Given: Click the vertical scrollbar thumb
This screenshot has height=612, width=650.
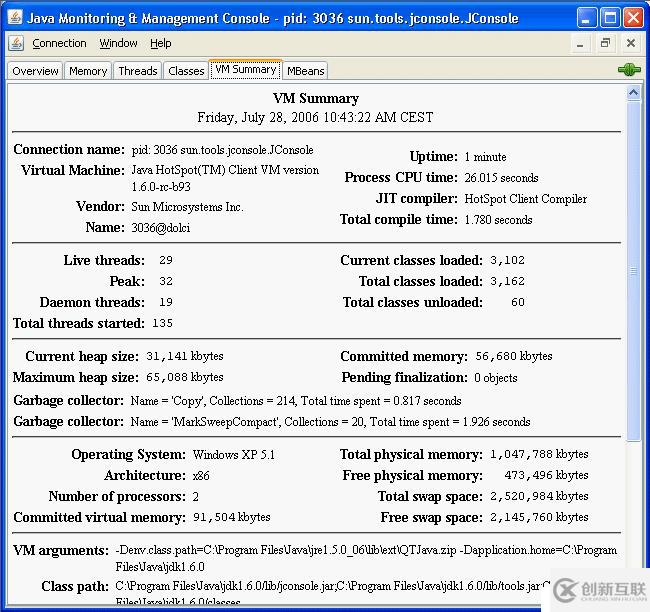Looking at the screenshot, I should coord(633,272).
